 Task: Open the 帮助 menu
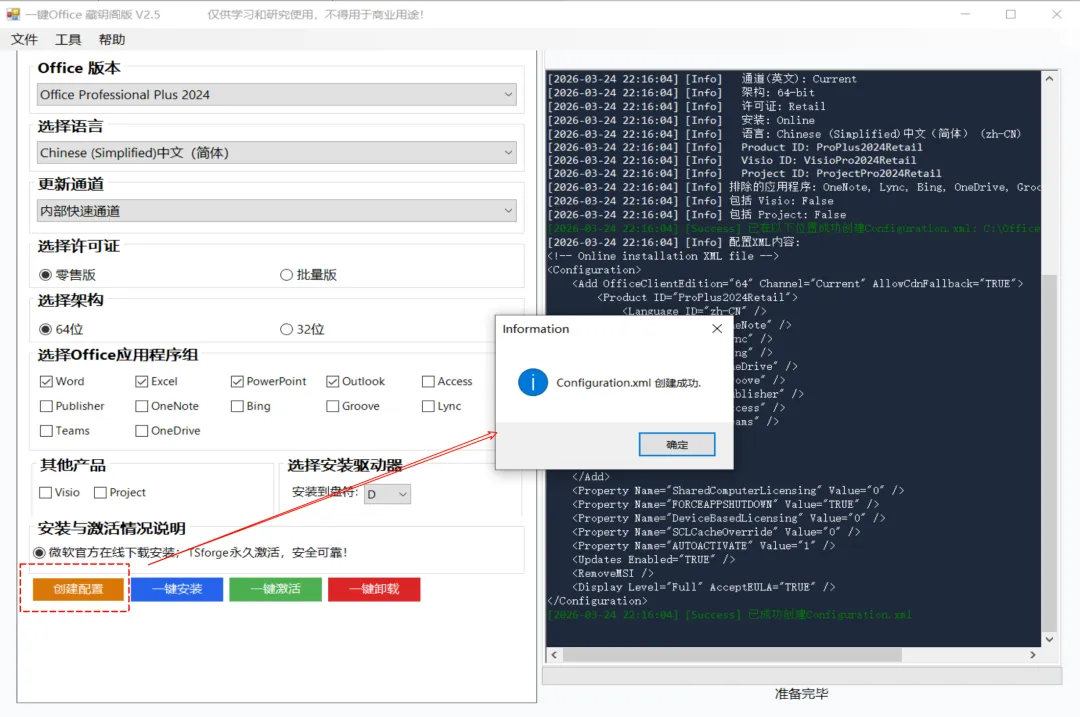[x=112, y=39]
